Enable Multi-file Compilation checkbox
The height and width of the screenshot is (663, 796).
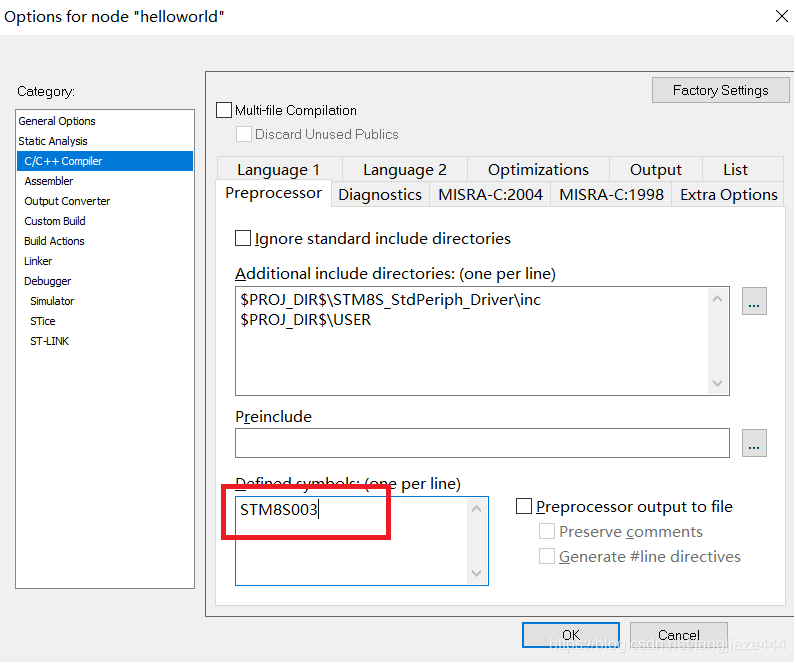coord(225,111)
